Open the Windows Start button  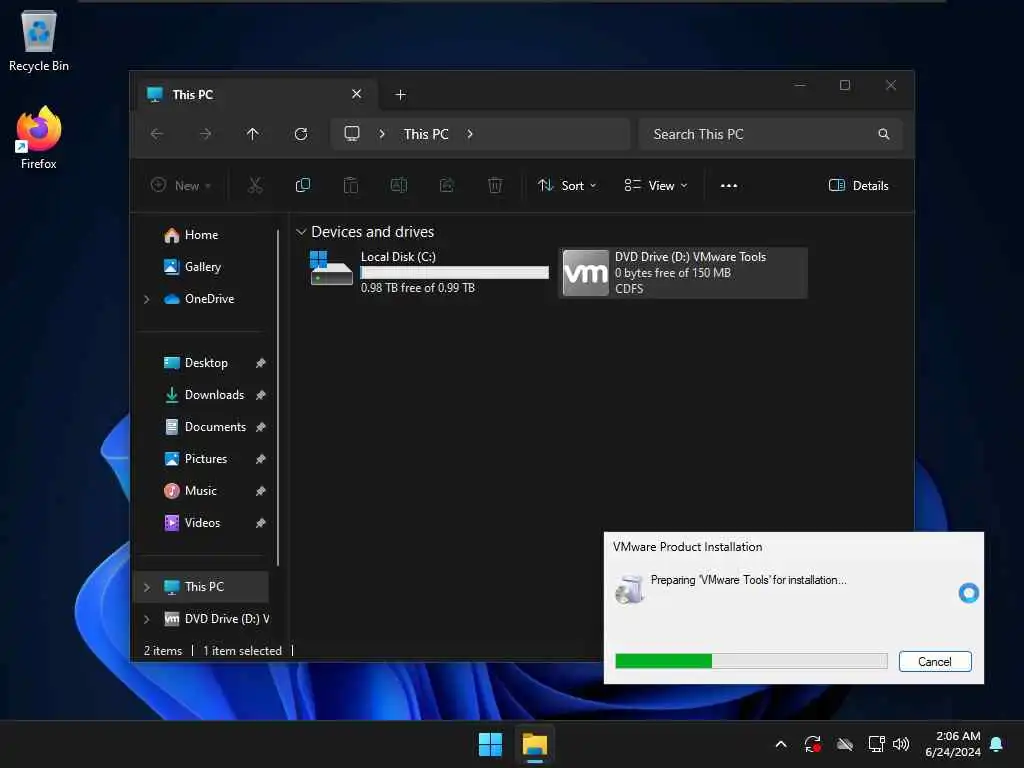490,744
